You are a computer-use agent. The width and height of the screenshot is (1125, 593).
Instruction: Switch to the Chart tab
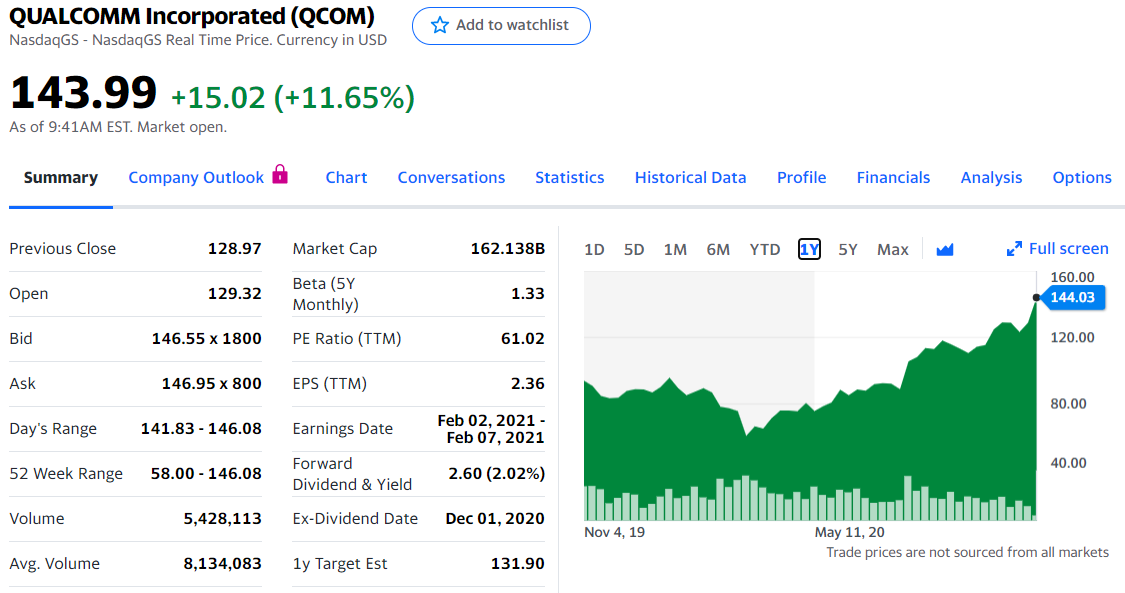[x=346, y=178]
